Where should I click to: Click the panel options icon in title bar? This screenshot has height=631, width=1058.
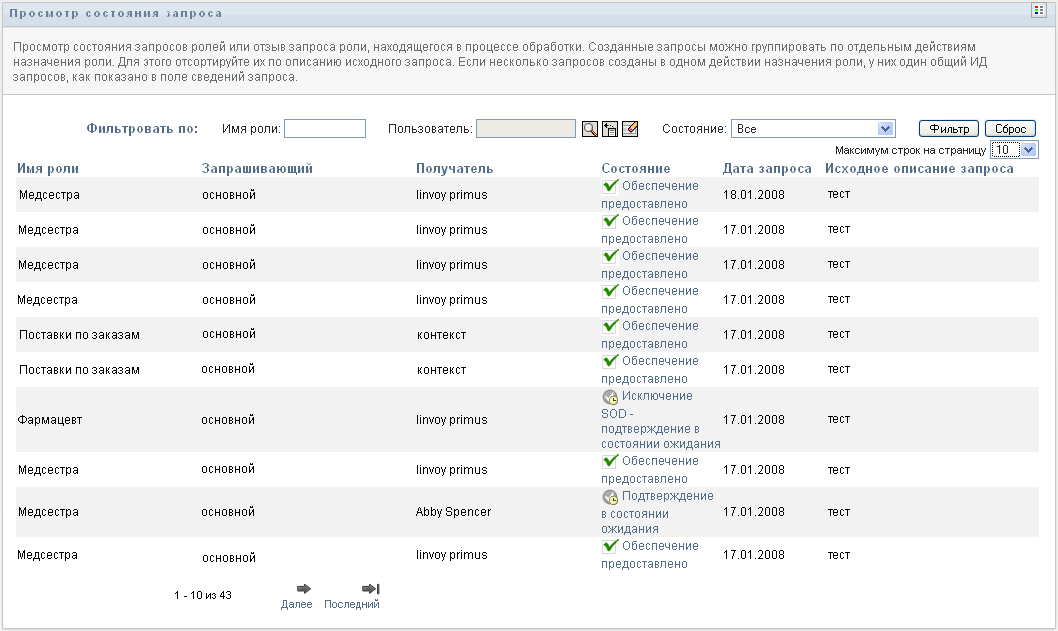(1038, 10)
